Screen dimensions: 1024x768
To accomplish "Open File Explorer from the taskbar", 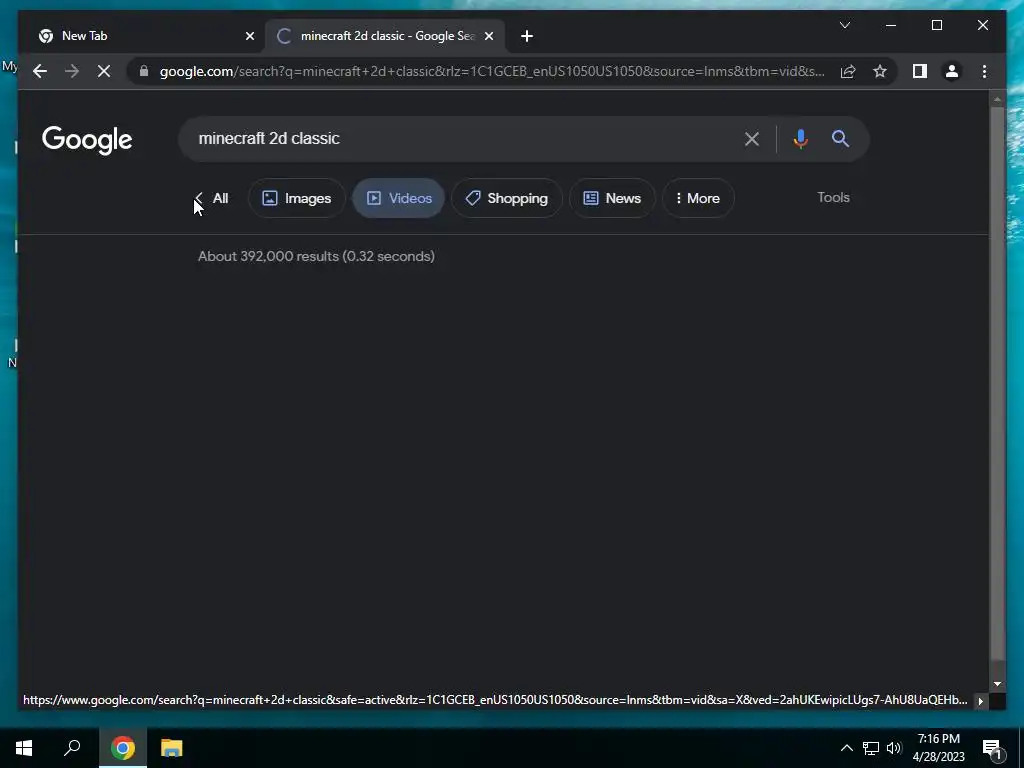I will click(x=171, y=748).
